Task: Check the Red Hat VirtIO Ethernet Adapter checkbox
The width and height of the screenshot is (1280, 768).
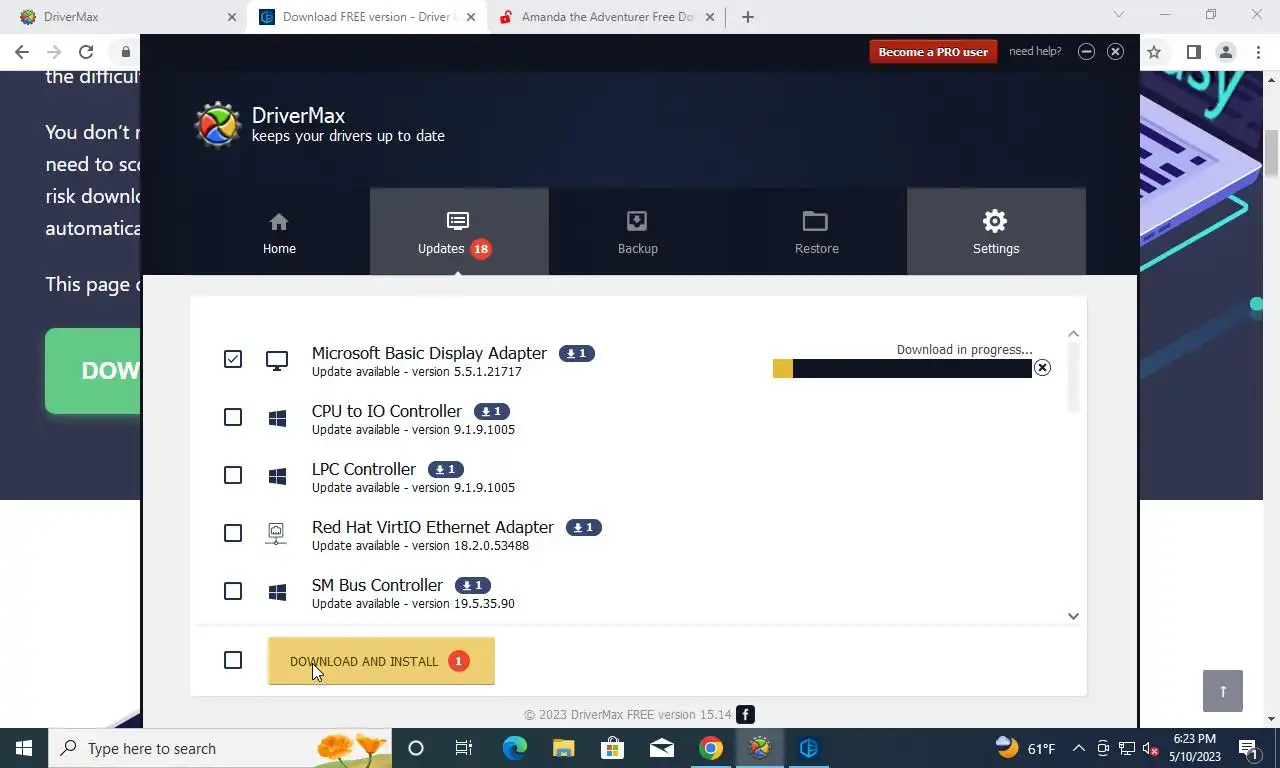Action: coord(233,533)
